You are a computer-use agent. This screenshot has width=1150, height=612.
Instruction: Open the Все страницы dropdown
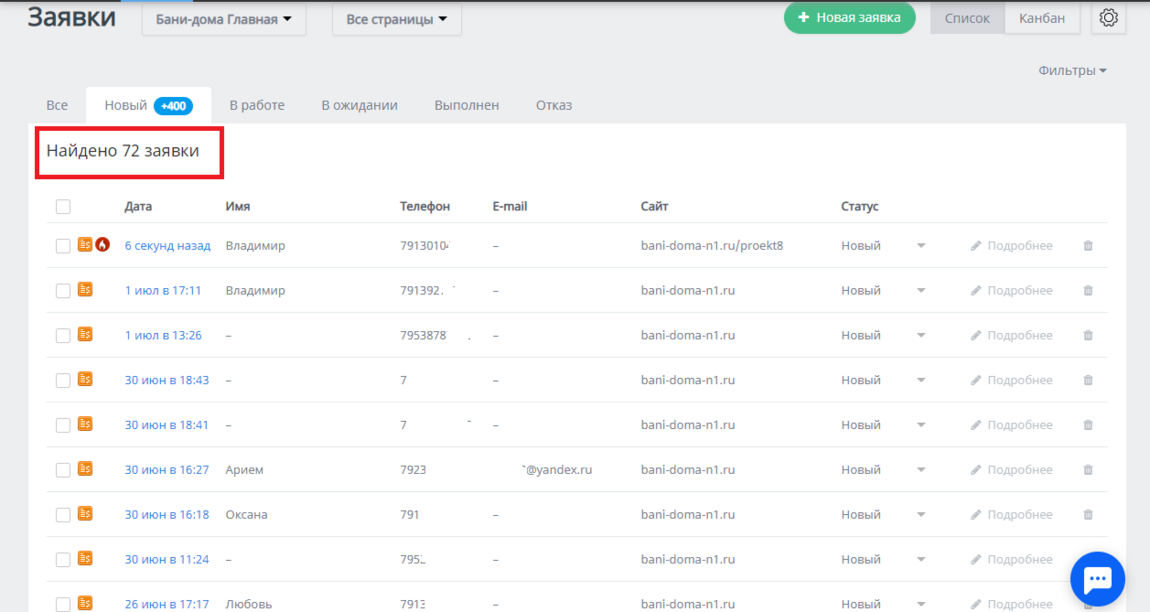396,19
